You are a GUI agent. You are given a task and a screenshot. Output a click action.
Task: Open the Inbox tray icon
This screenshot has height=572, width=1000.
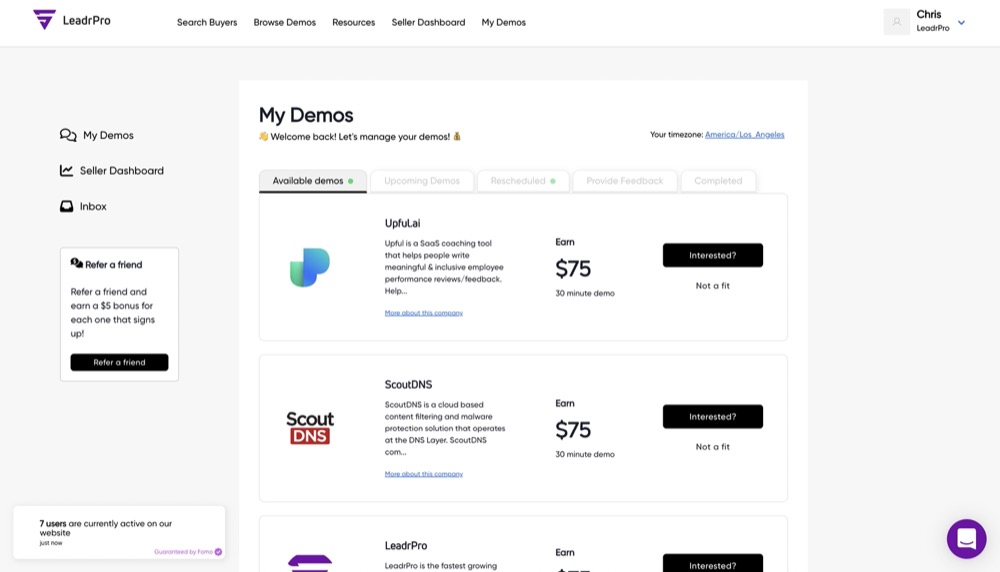tap(67, 207)
